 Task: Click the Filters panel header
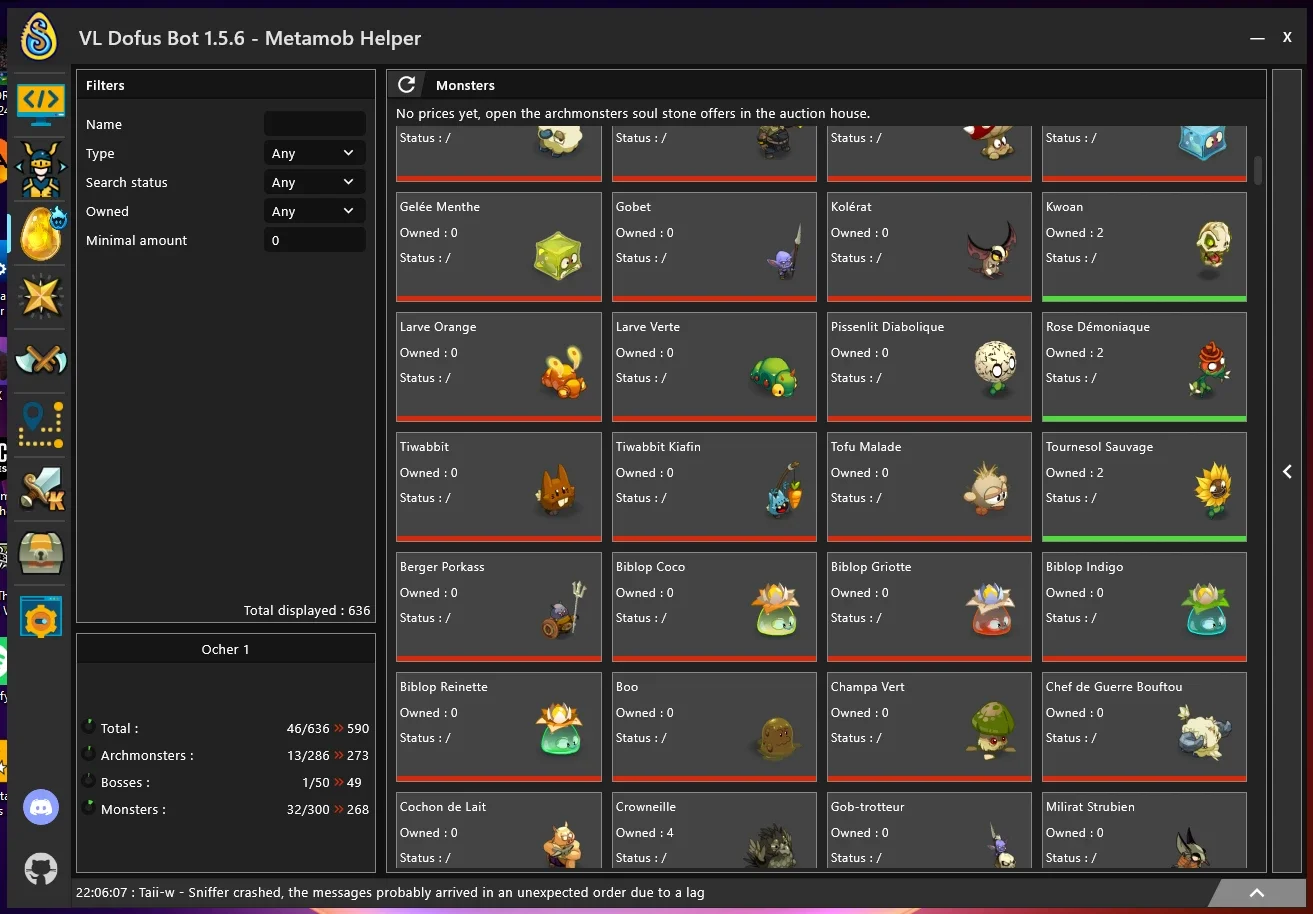coord(225,85)
